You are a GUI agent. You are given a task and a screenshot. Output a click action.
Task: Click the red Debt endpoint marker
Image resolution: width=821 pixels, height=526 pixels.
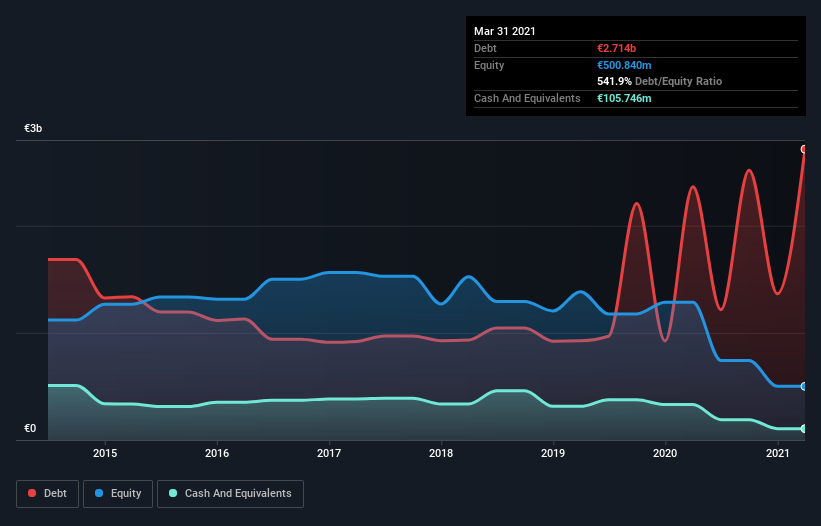point(804,149)
